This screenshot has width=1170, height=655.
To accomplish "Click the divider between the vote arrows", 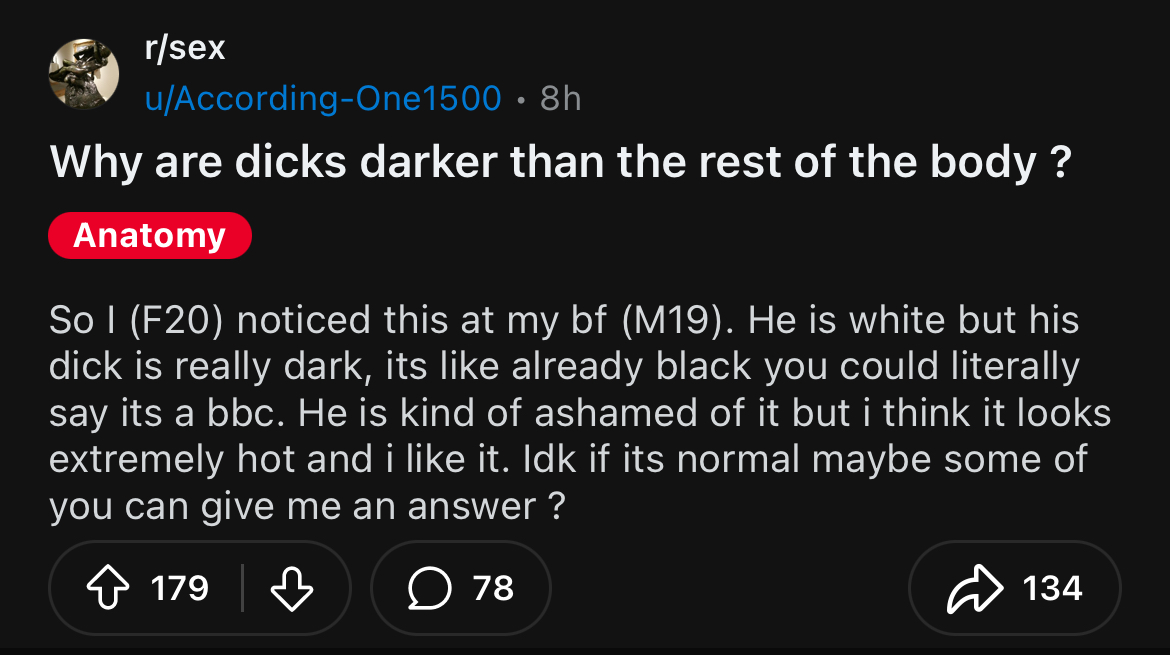I will pyautogui.click(x=243, y=587).
